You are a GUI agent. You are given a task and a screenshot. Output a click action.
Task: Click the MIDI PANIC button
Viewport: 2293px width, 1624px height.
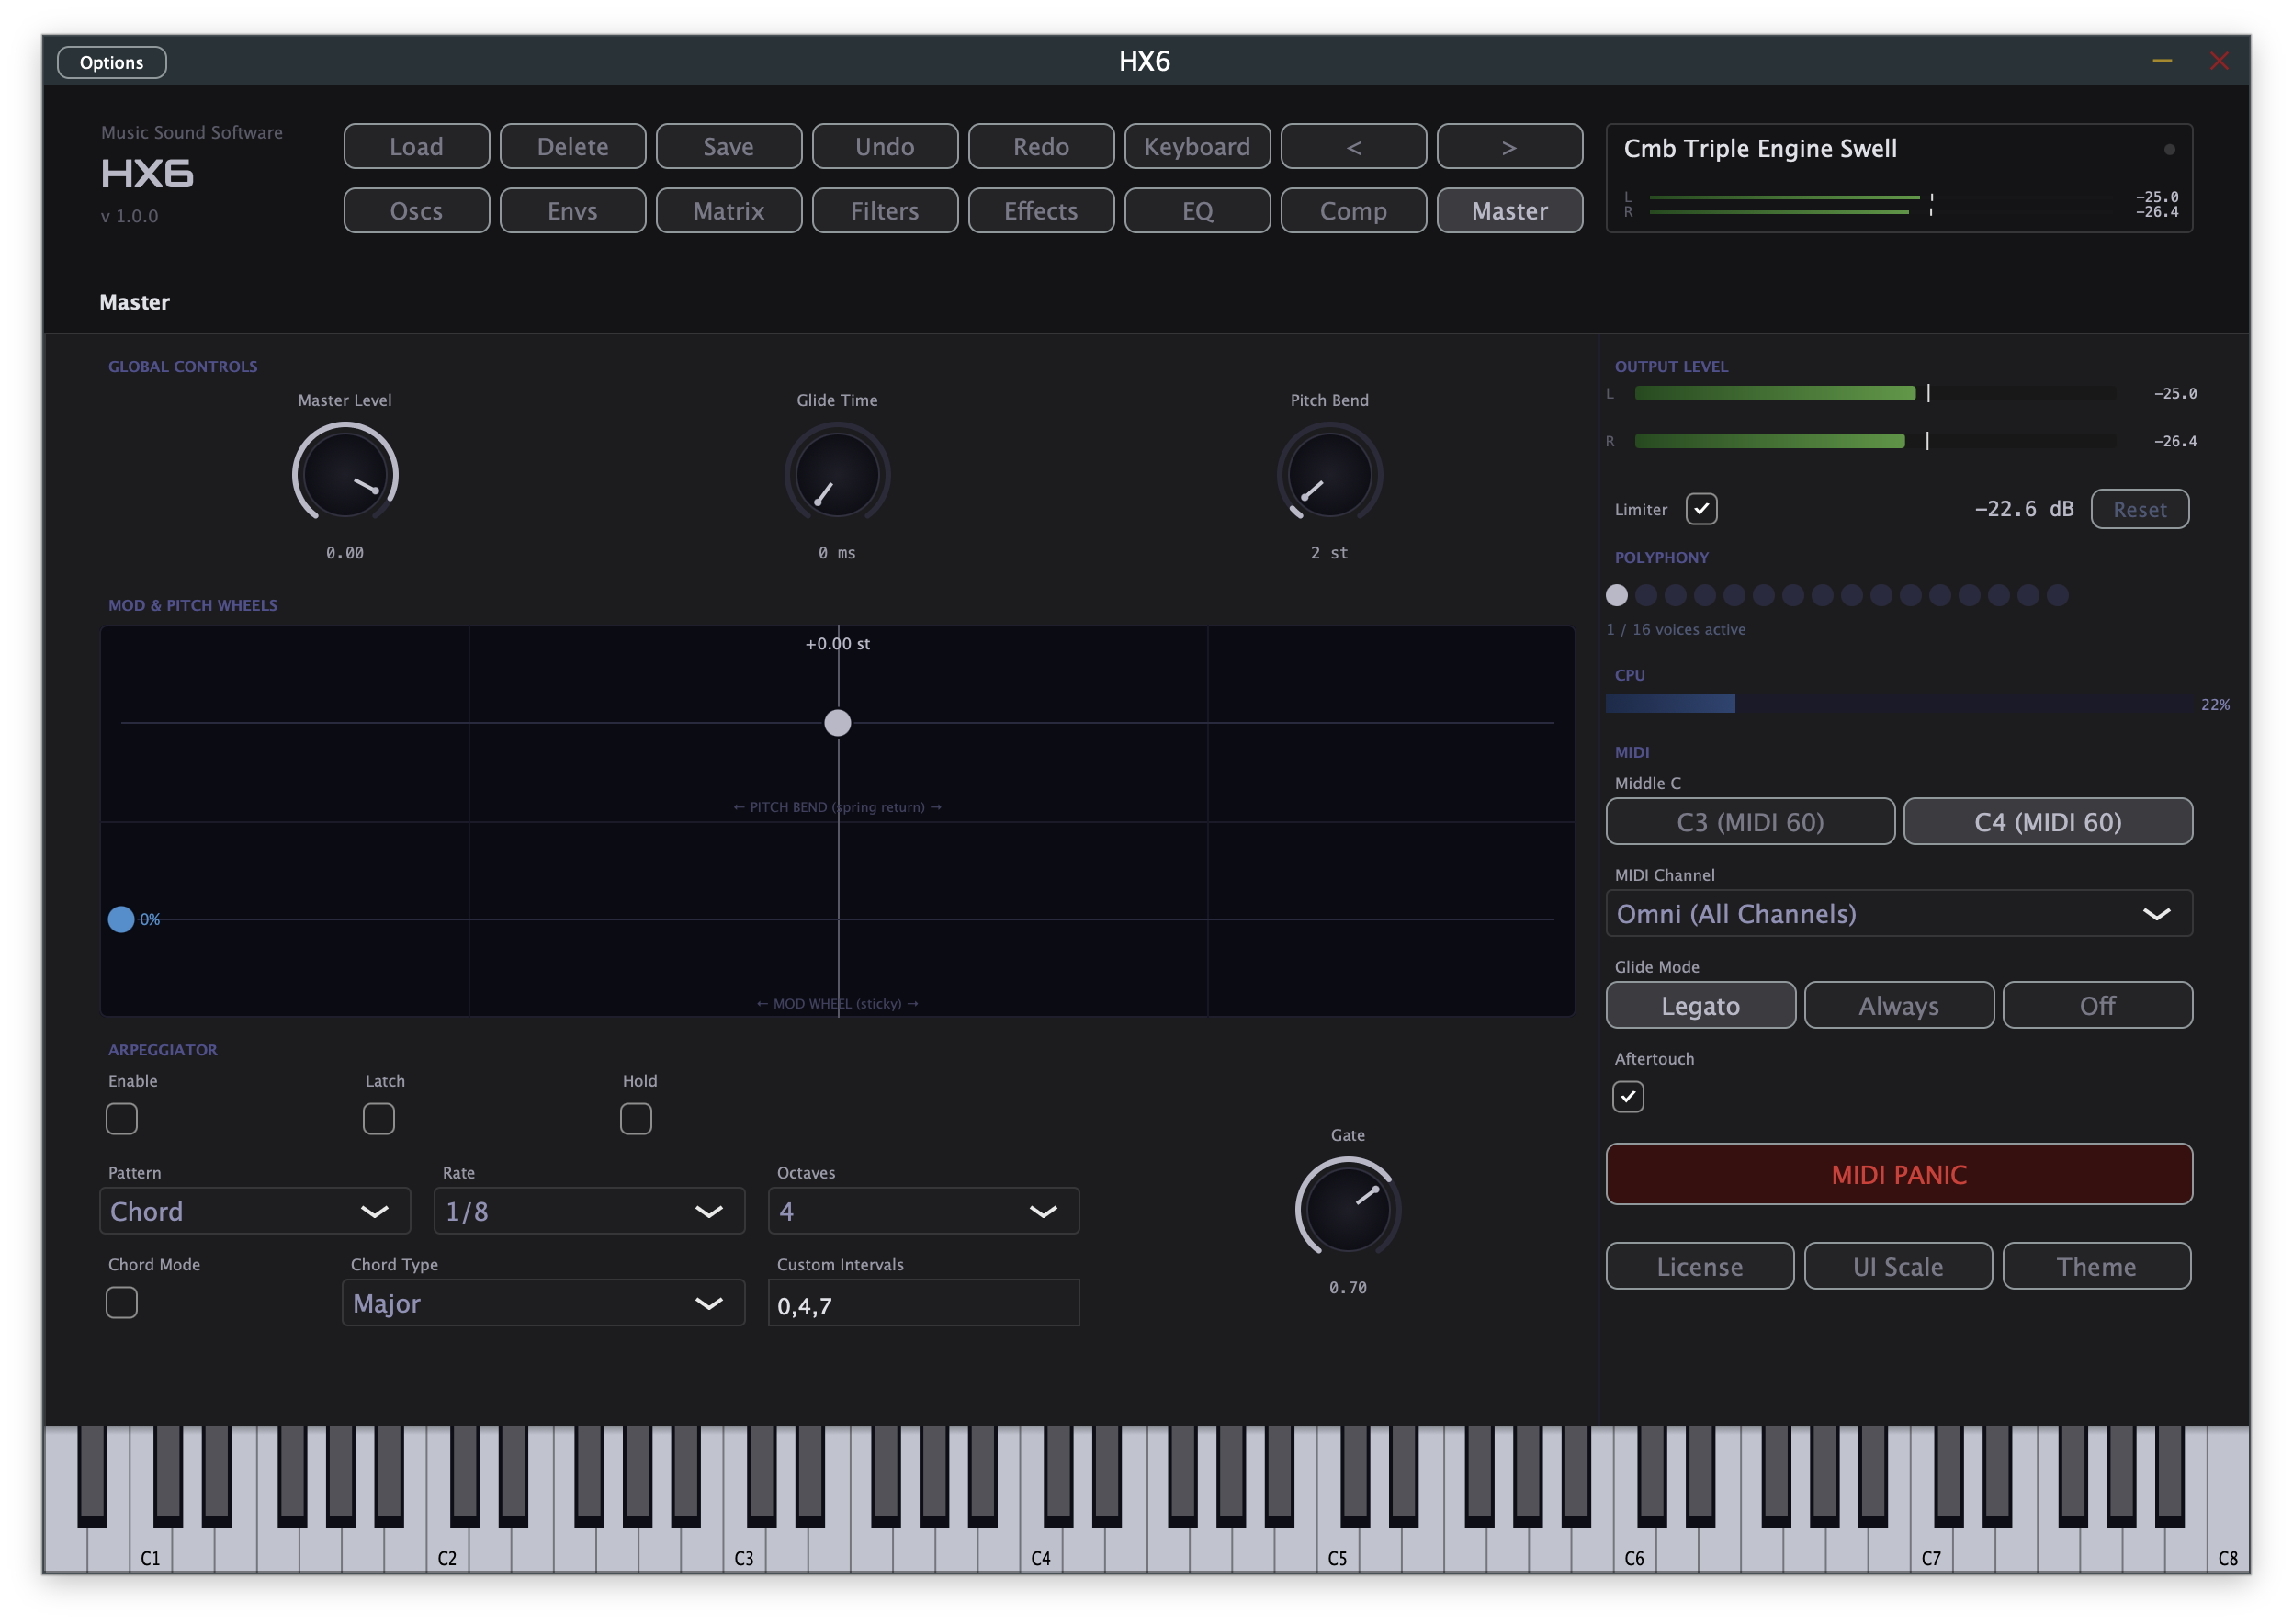pyautogui.click(x=1898, y=1174)
